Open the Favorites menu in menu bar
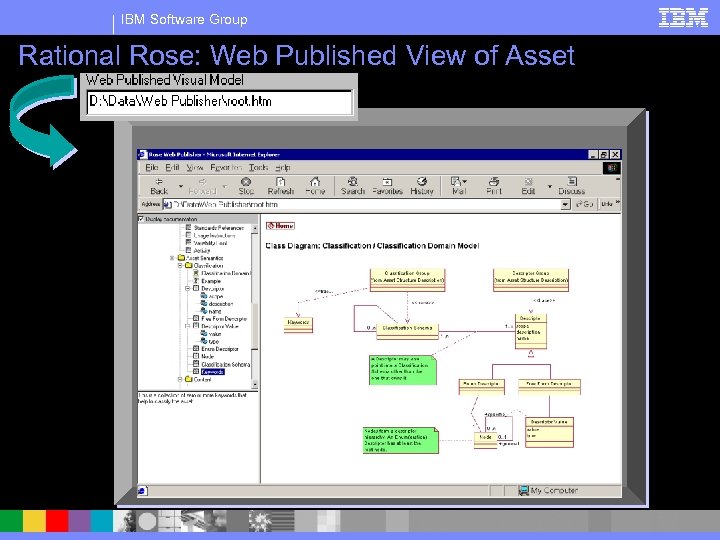Screen dimensions: 720x540 point(226,168)
